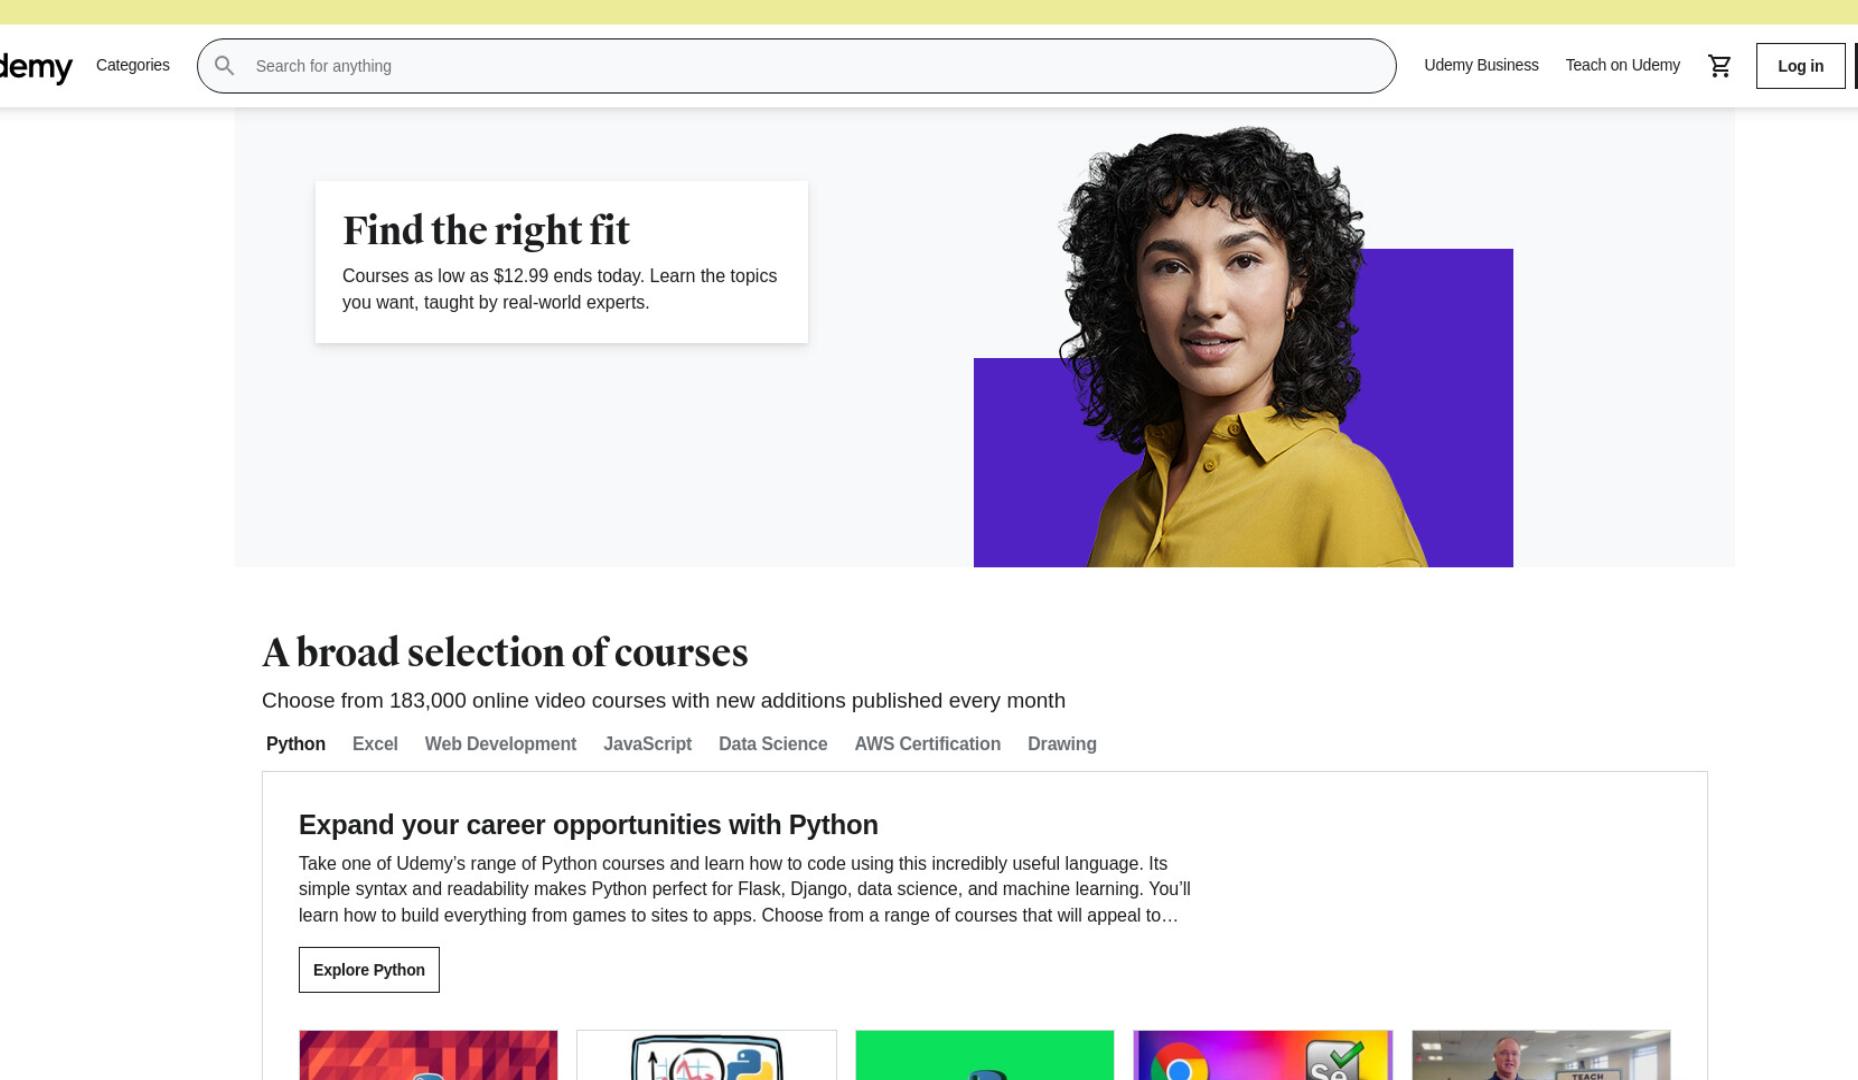Open the shopping cart icon
This screenshot has width=1858, height=1080.
tap(1719, 66)
